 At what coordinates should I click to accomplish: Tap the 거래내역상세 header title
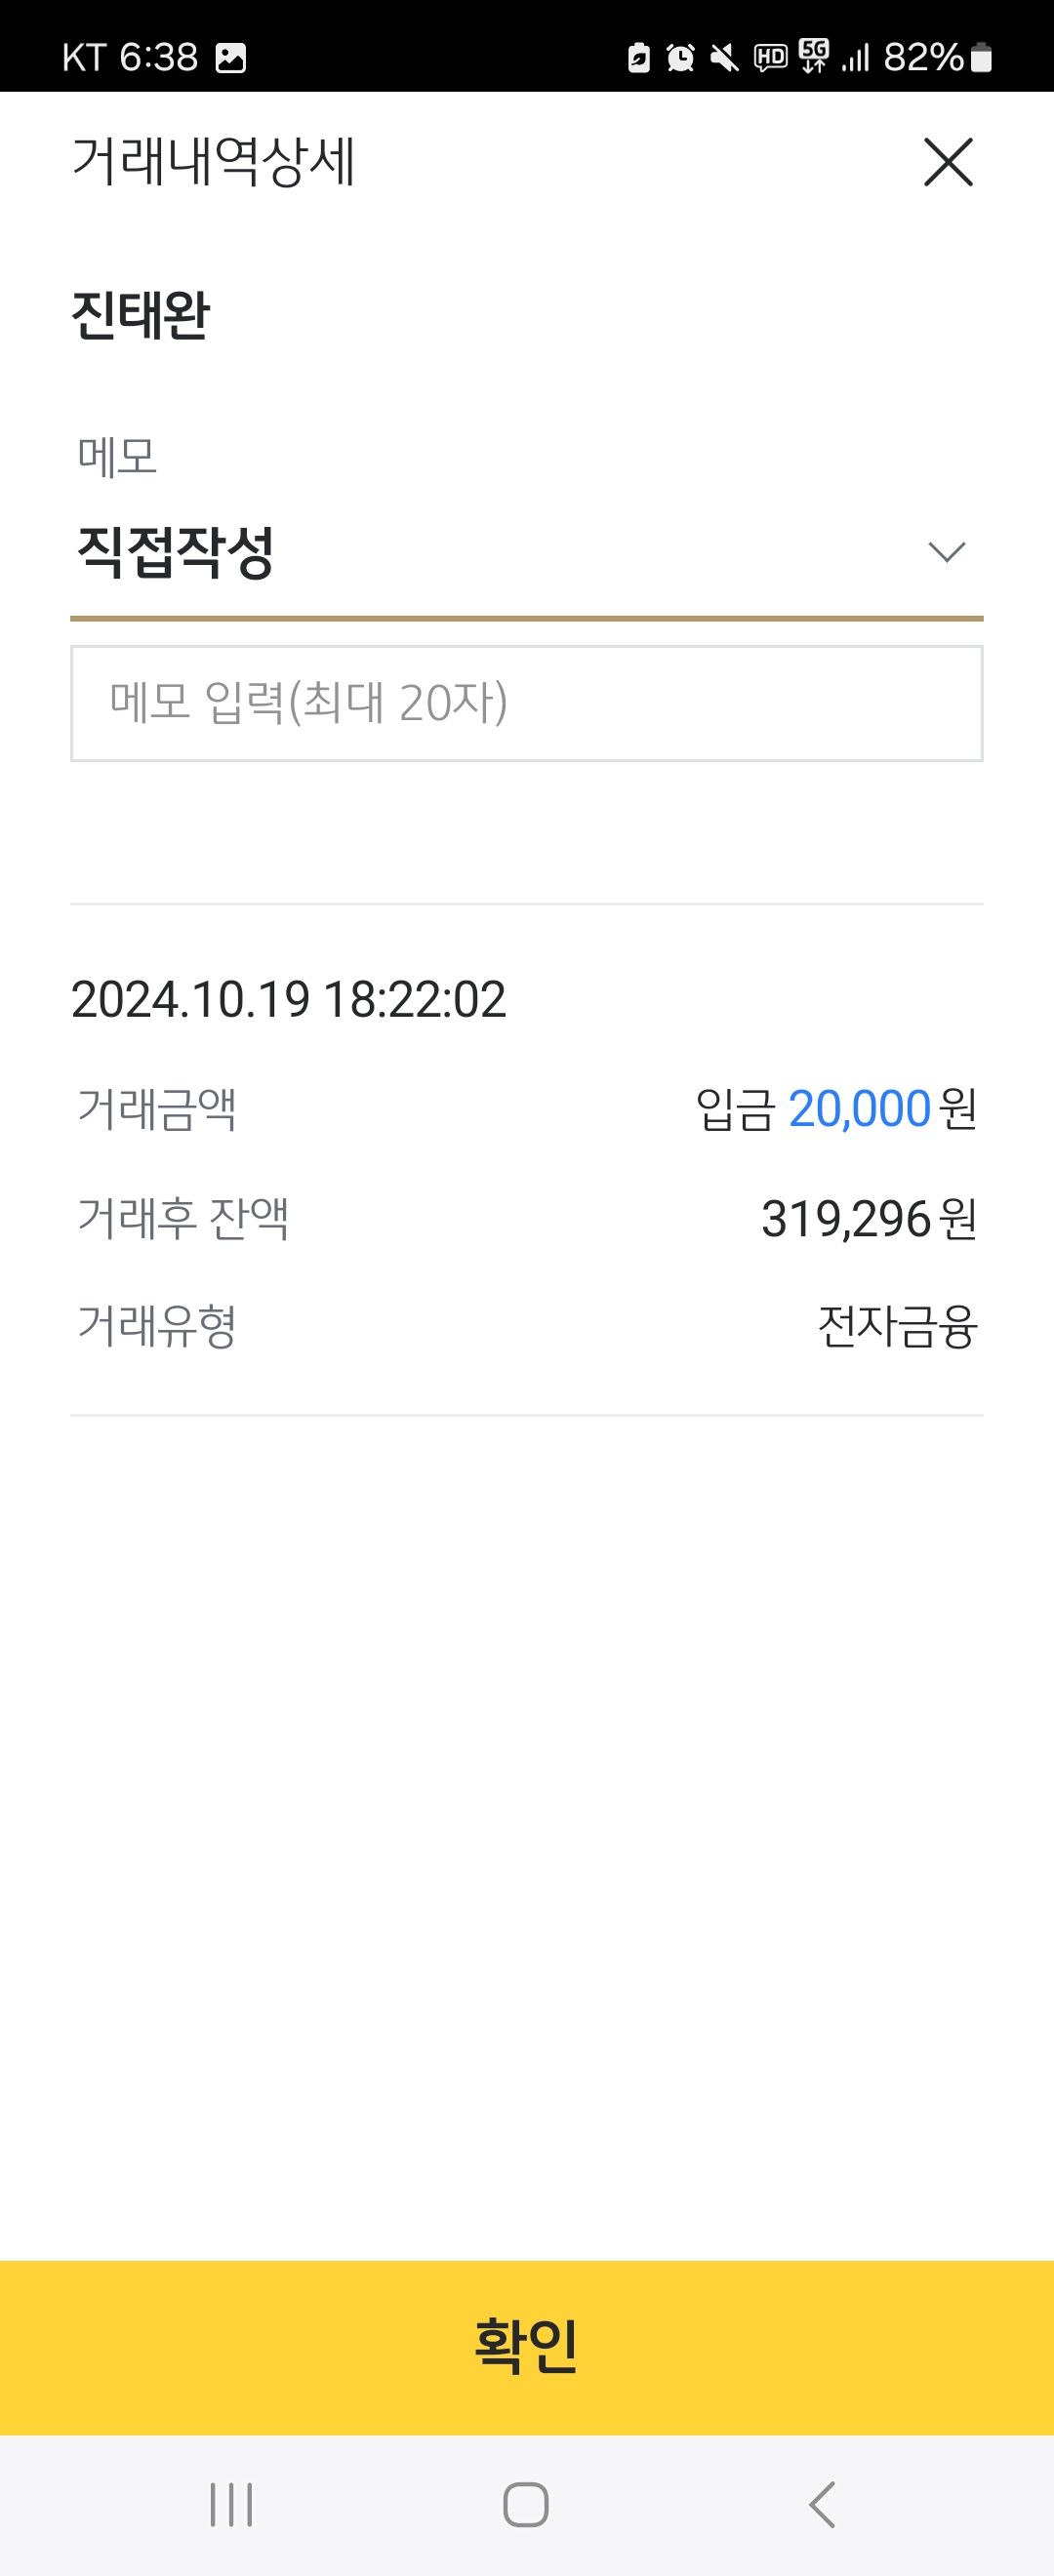tap(214, 161)
